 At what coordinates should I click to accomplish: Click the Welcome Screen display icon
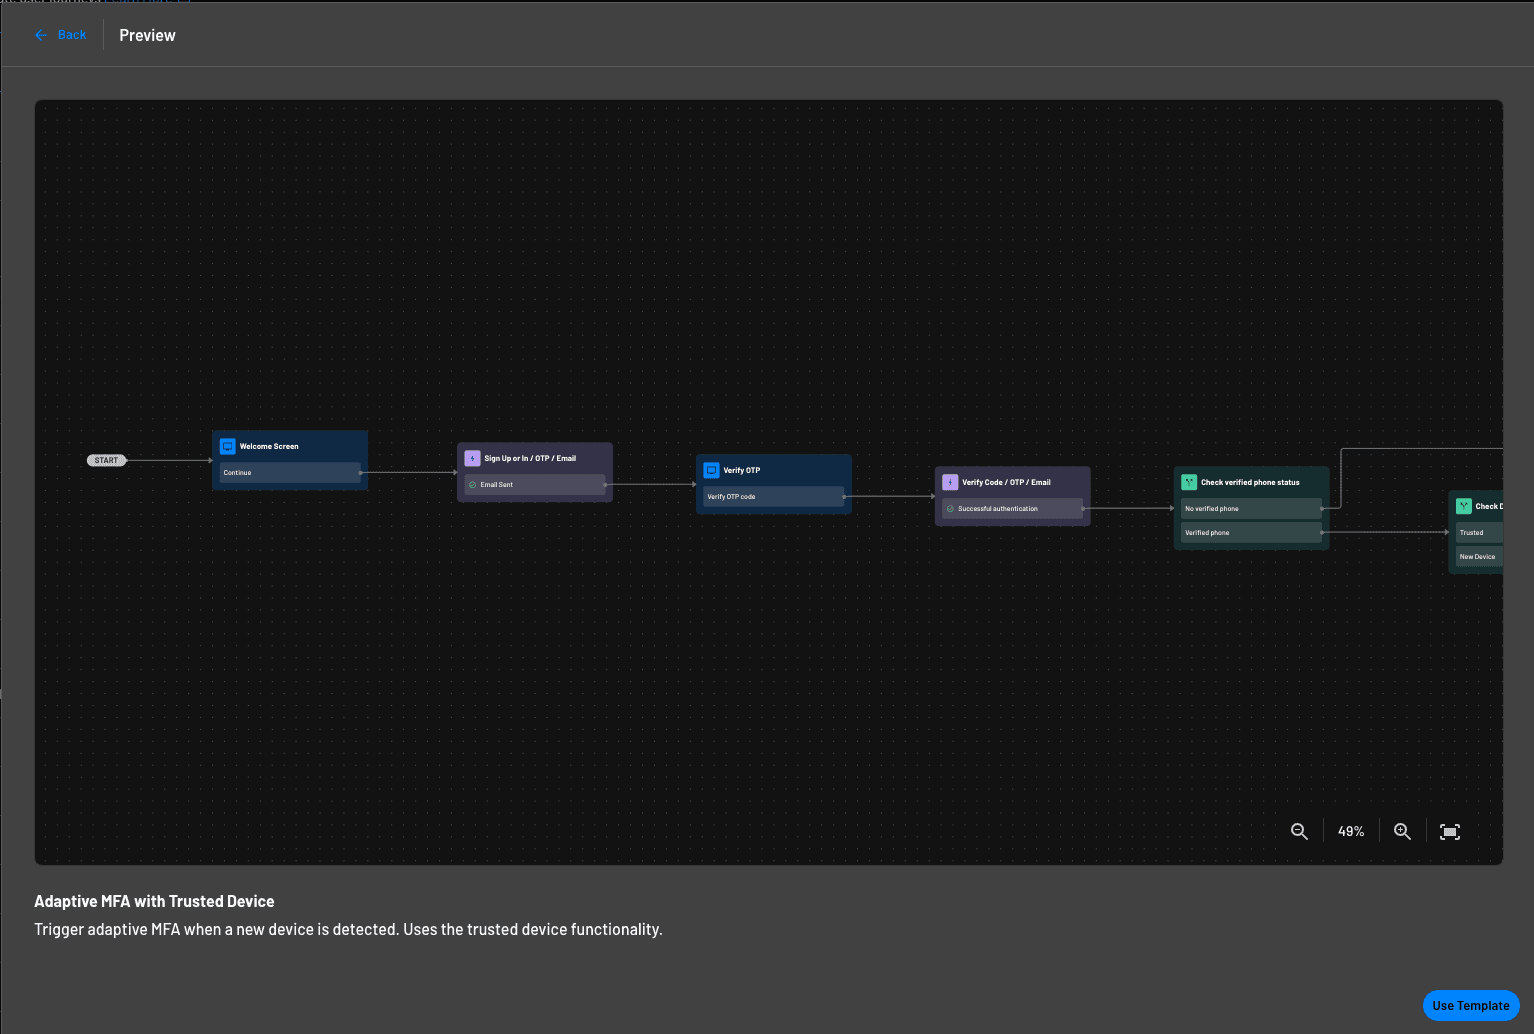point(227,446)
